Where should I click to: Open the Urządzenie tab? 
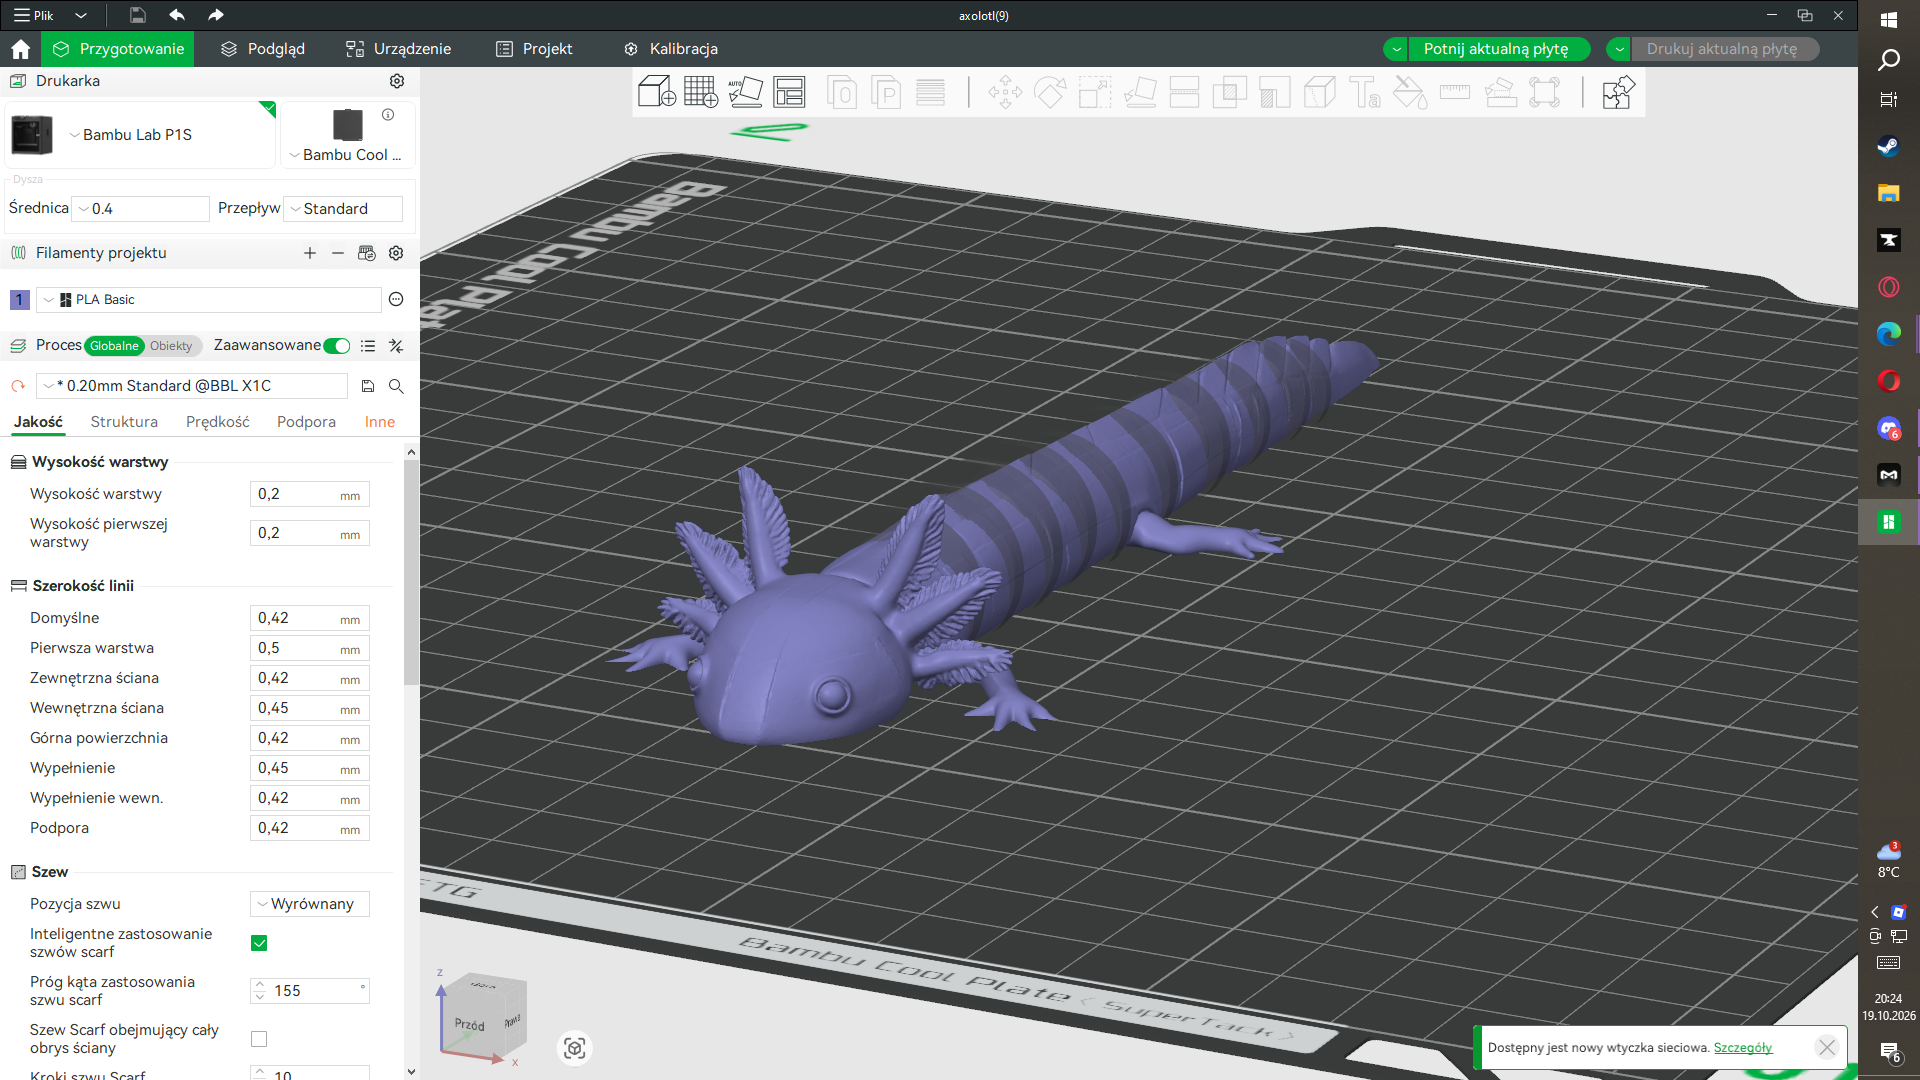tap(399, 49)
